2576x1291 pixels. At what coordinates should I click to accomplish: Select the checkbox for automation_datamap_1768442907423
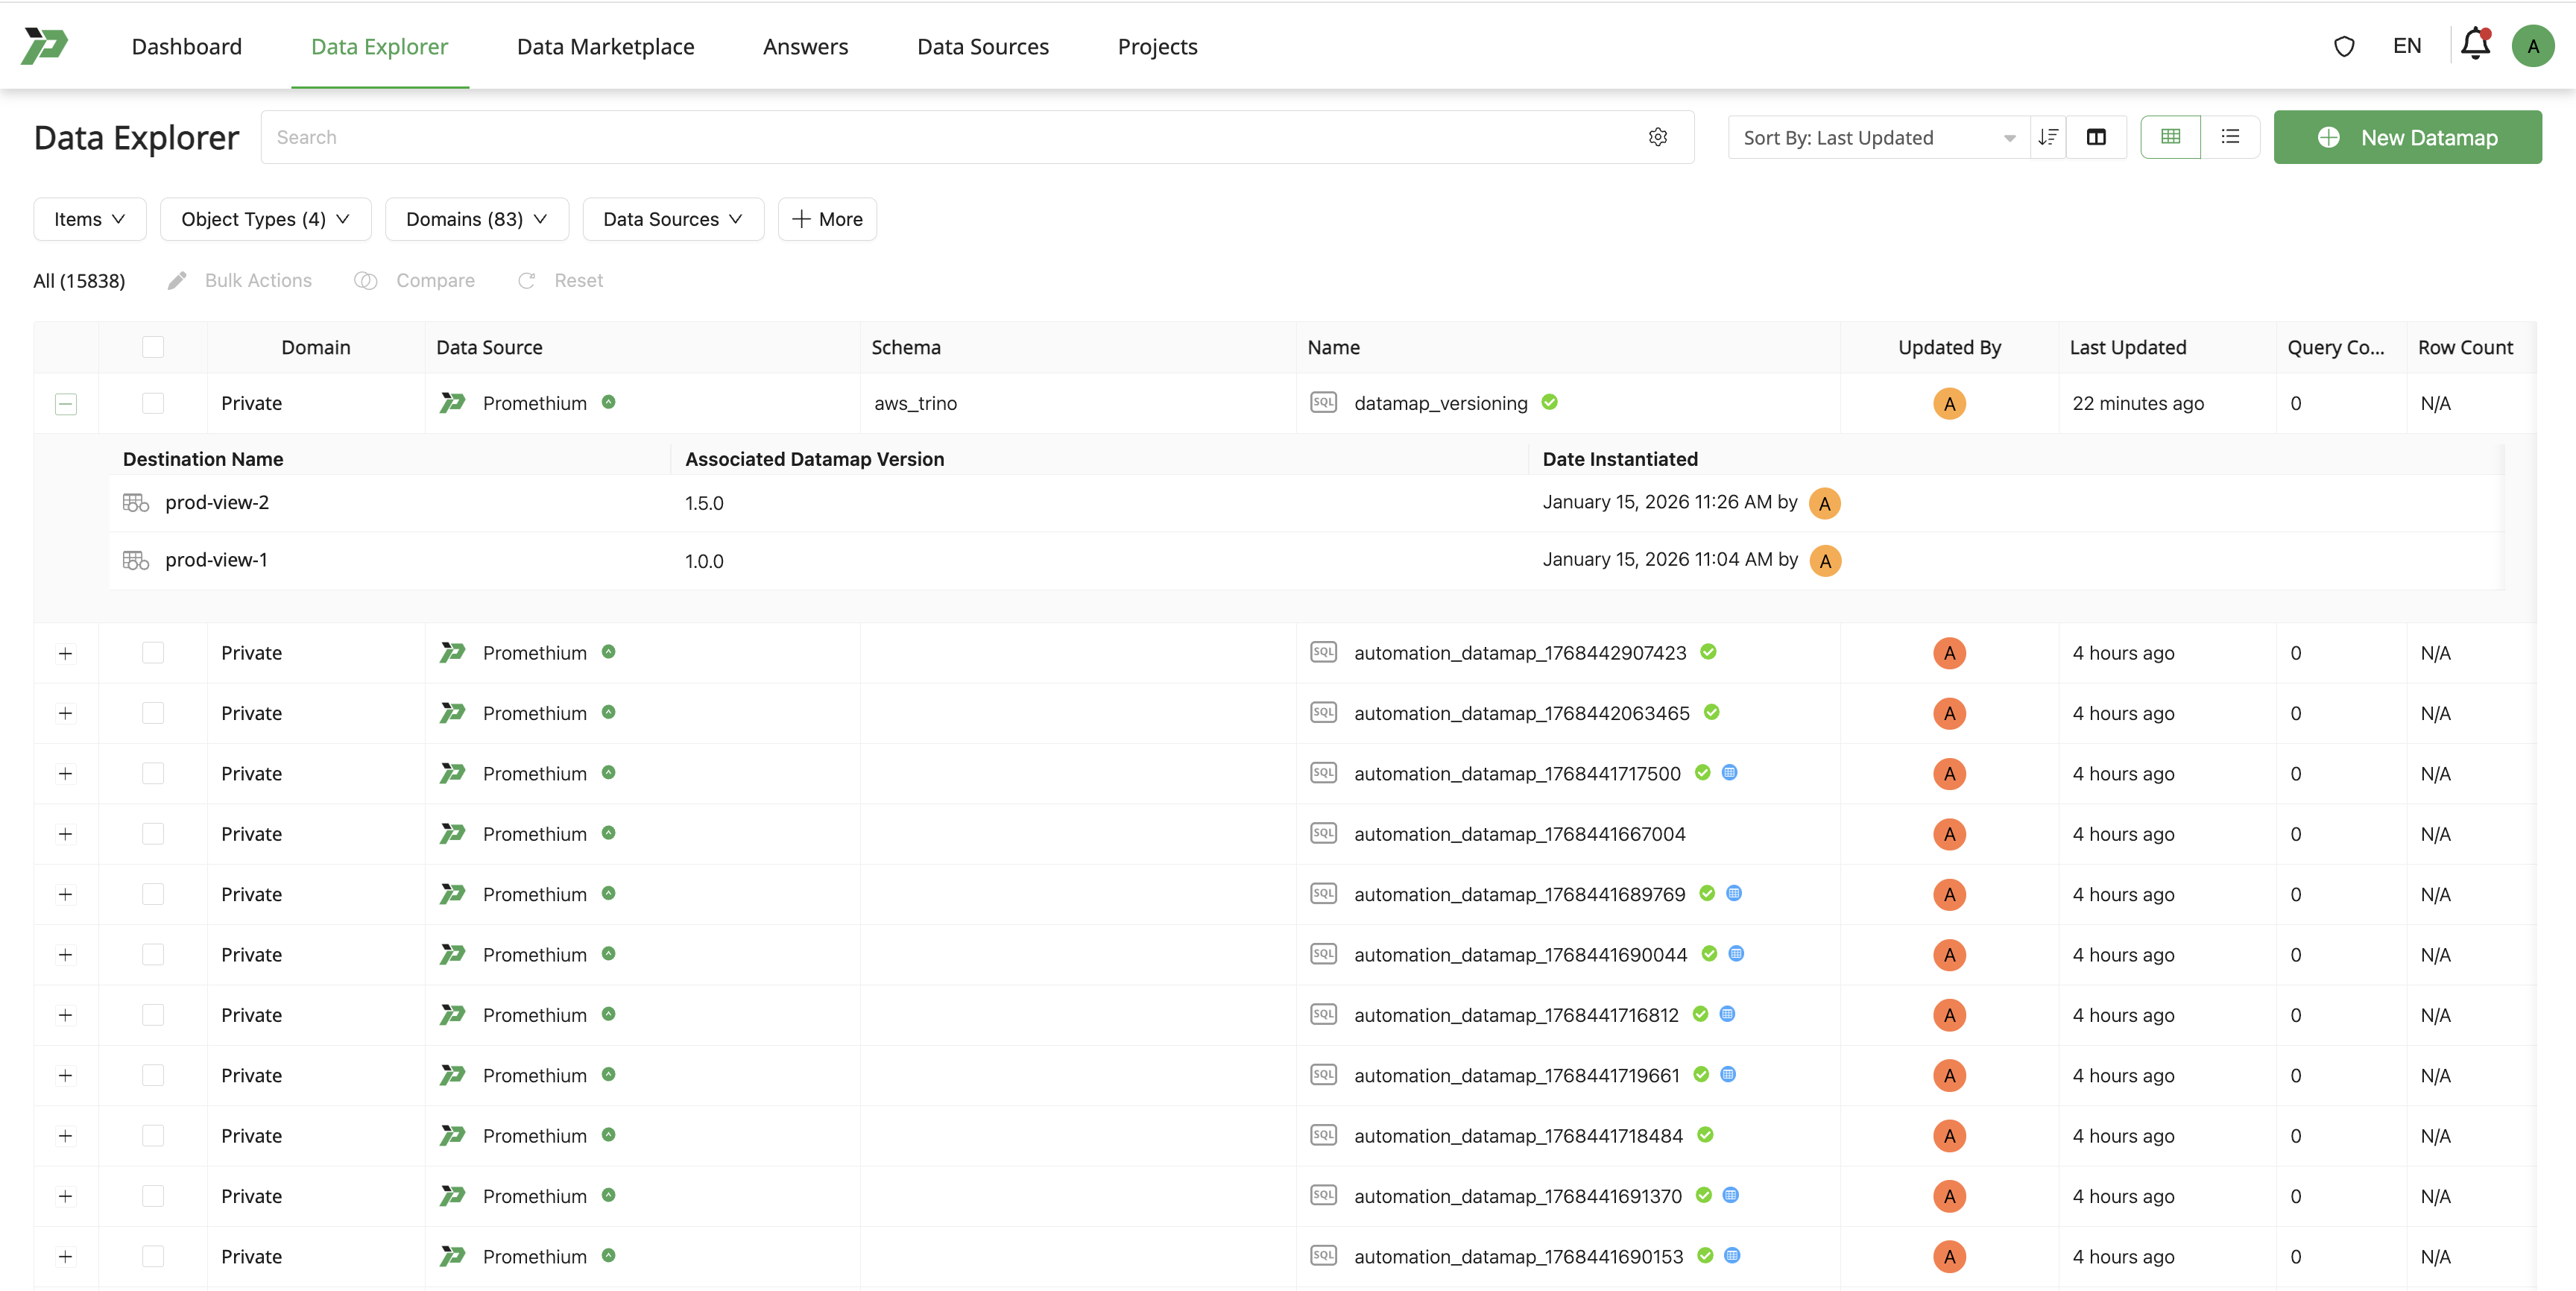[152, 653]
